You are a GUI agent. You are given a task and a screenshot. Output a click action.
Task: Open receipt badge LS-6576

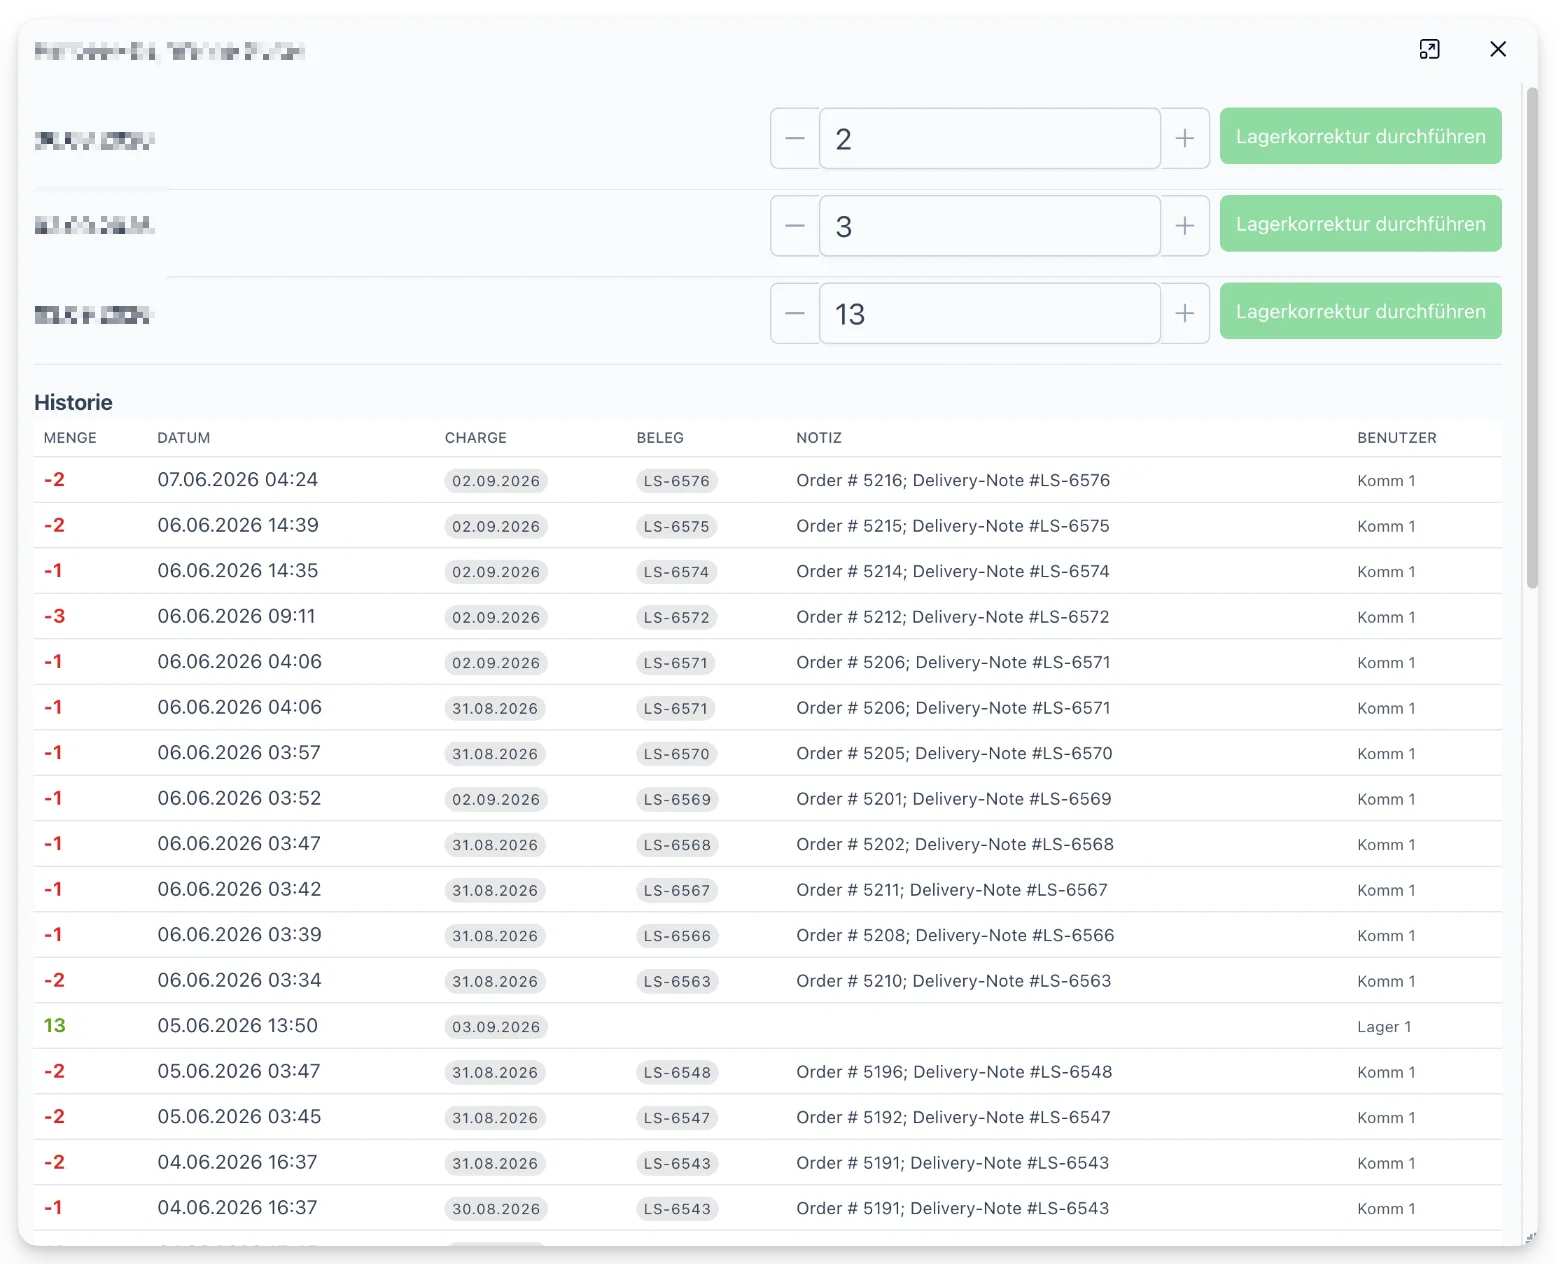677,481
